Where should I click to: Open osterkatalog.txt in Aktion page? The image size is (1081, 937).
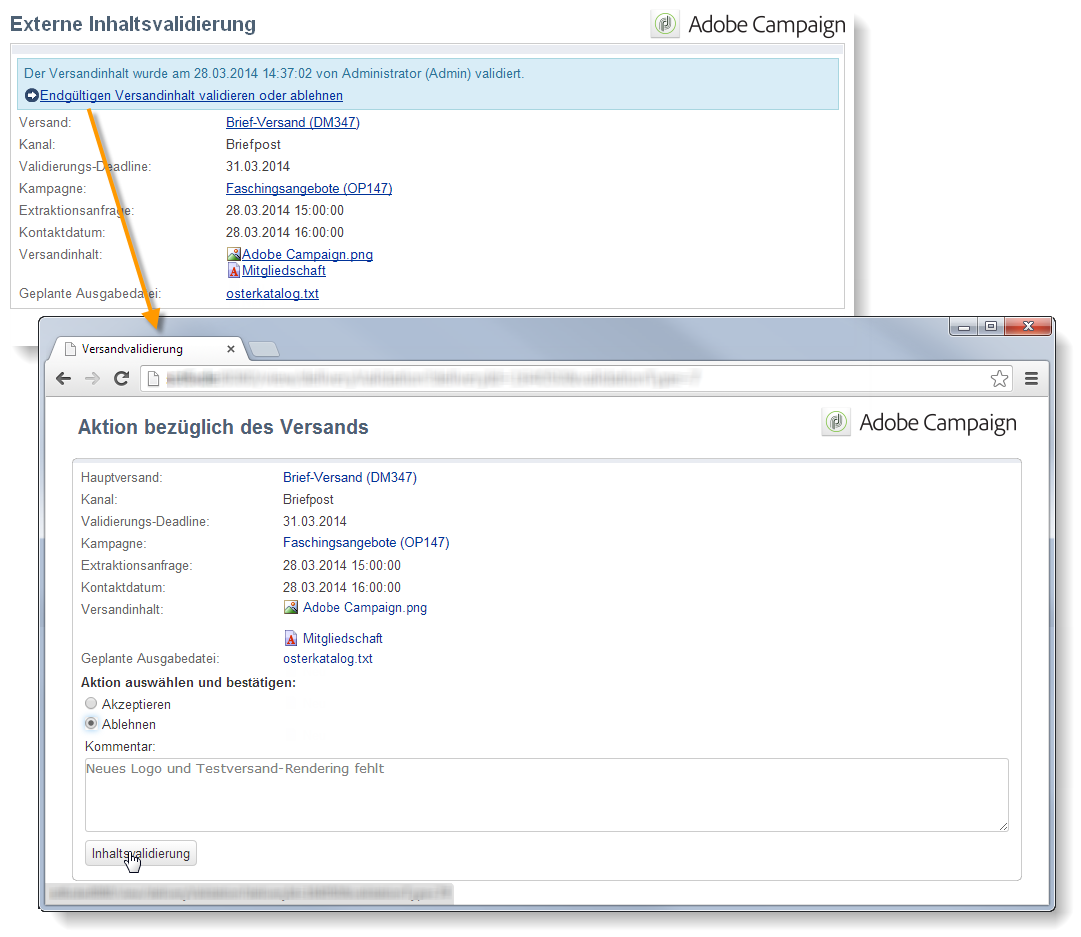pos(328,658)
